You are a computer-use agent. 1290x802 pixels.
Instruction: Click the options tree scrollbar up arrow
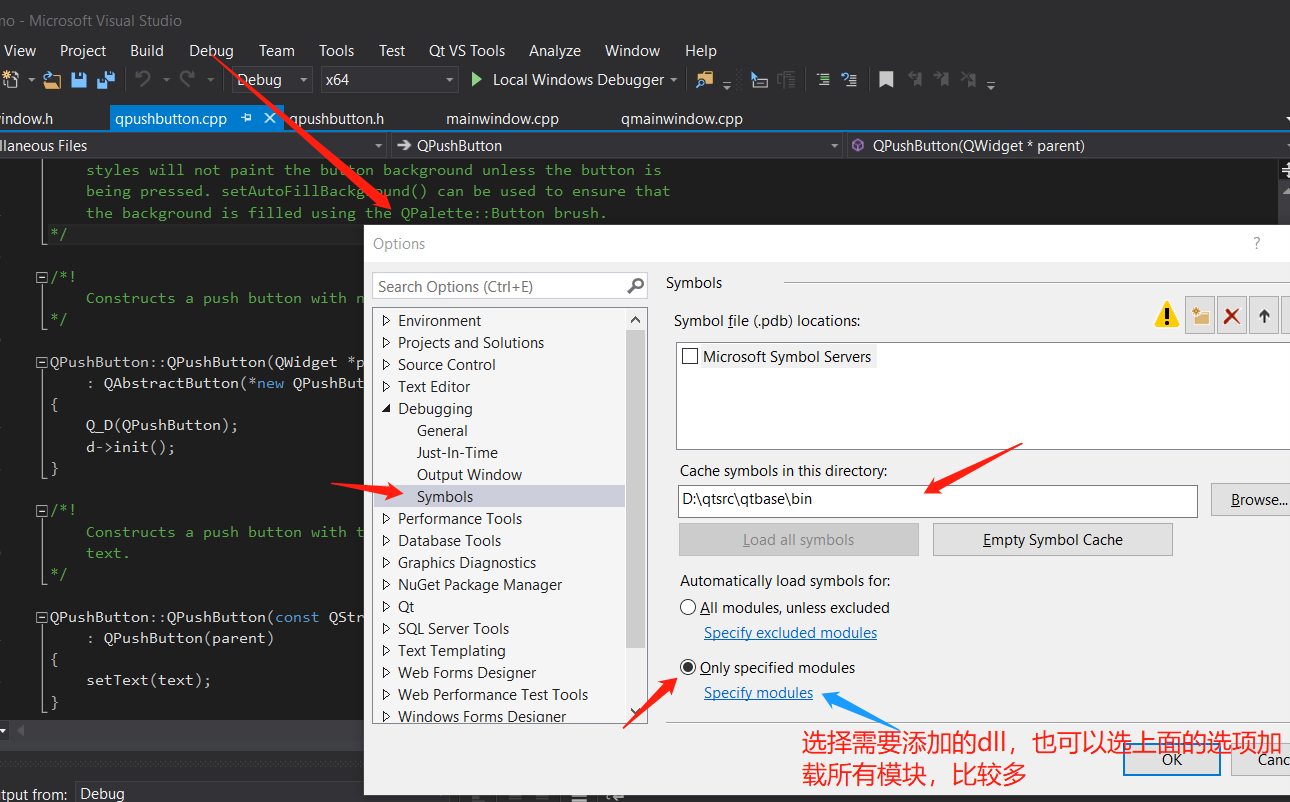pos(636,320)
